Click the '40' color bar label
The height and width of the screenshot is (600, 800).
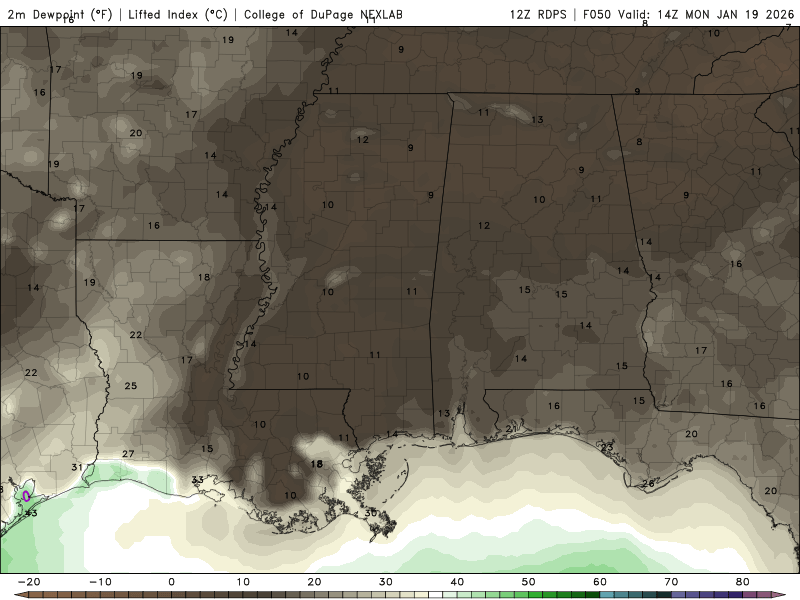pos(457,582)
